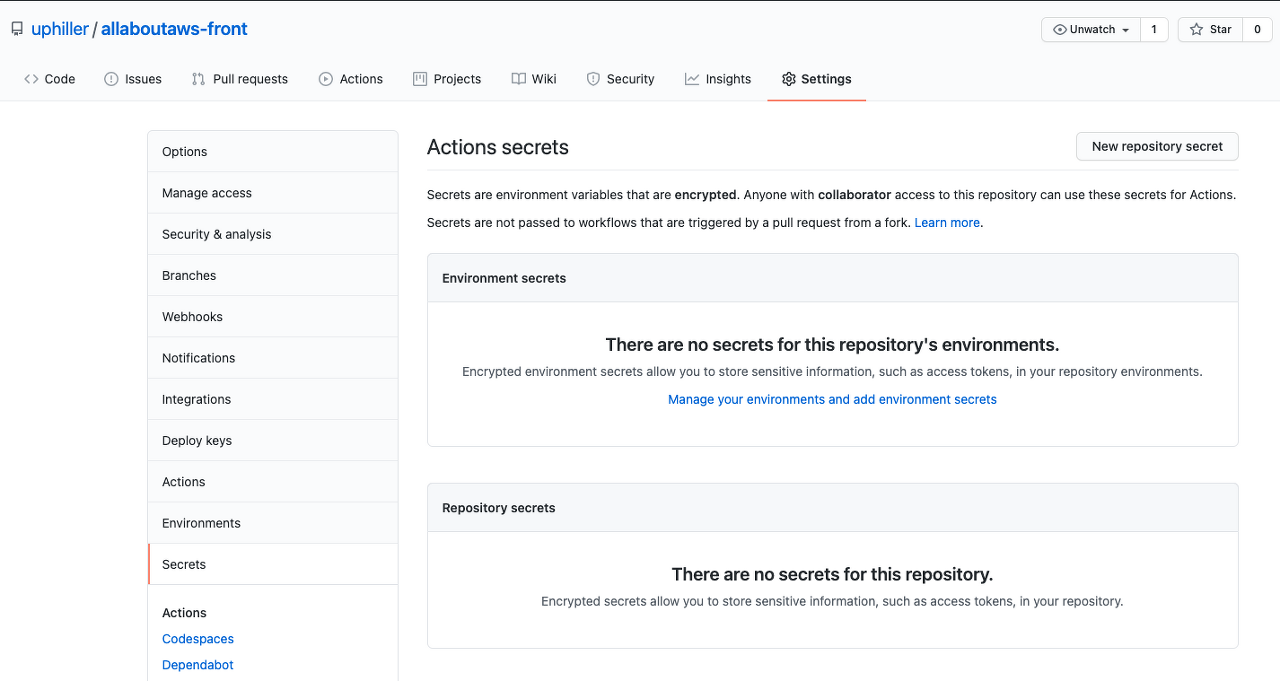Click the Wiki book icon

click(518, 79)
